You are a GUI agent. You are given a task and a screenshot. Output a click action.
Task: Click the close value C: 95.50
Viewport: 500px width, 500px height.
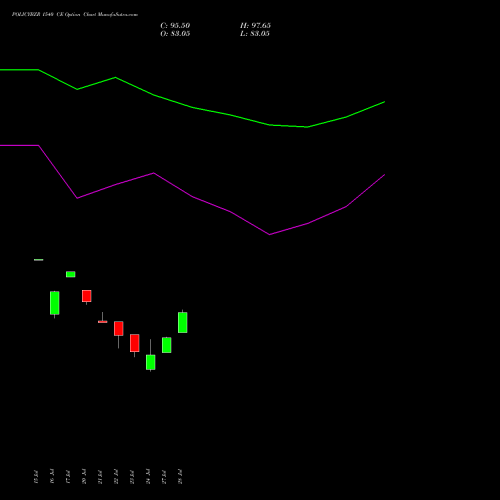(175, 26)
